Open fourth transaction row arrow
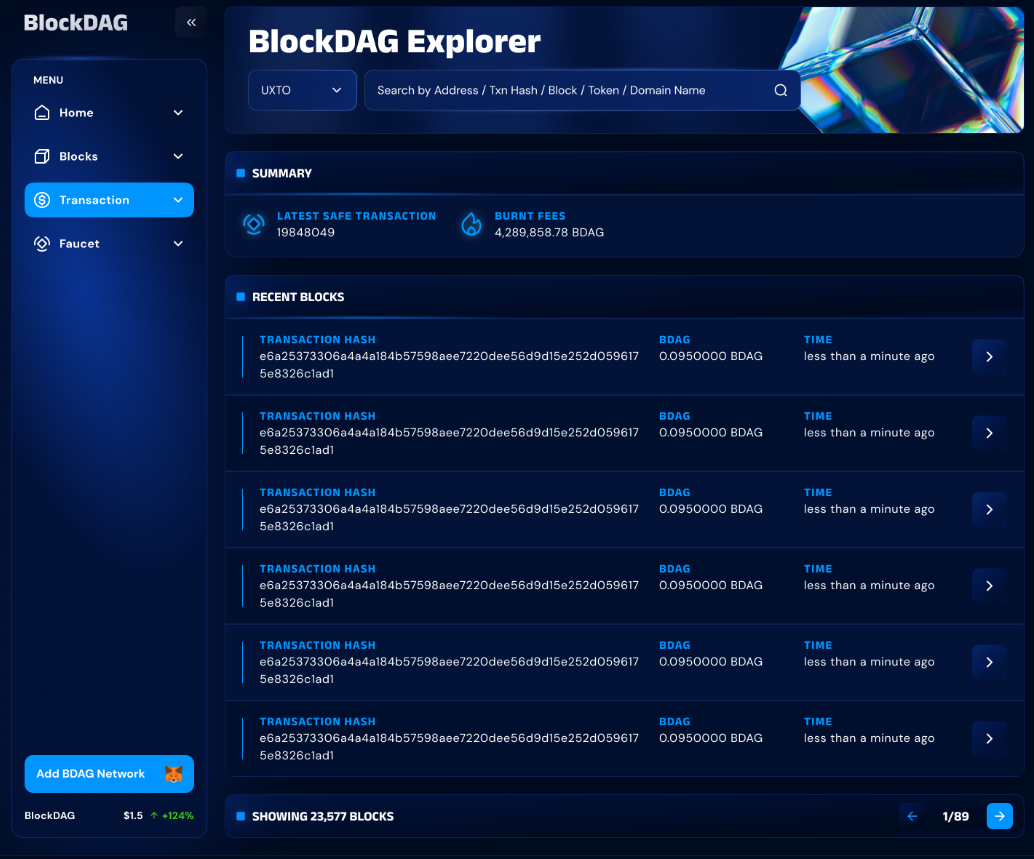 (989, 586)
